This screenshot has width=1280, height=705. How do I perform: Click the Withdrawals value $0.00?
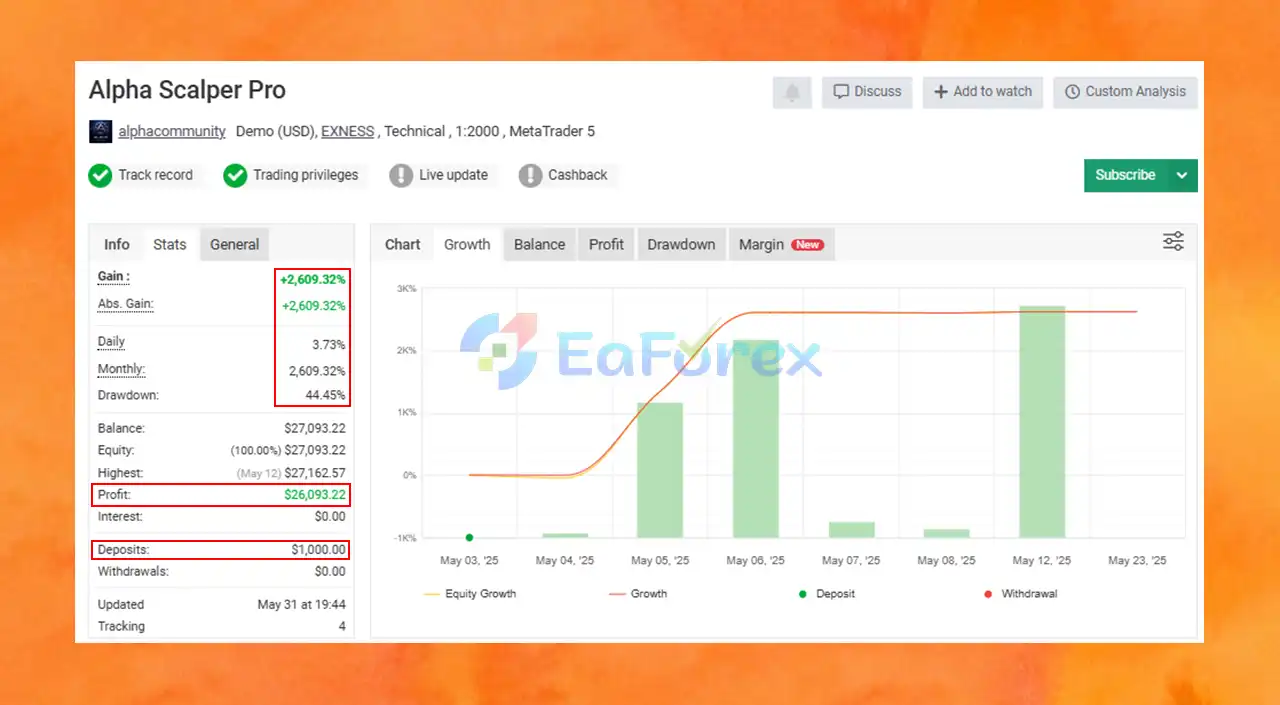point(330,572)
